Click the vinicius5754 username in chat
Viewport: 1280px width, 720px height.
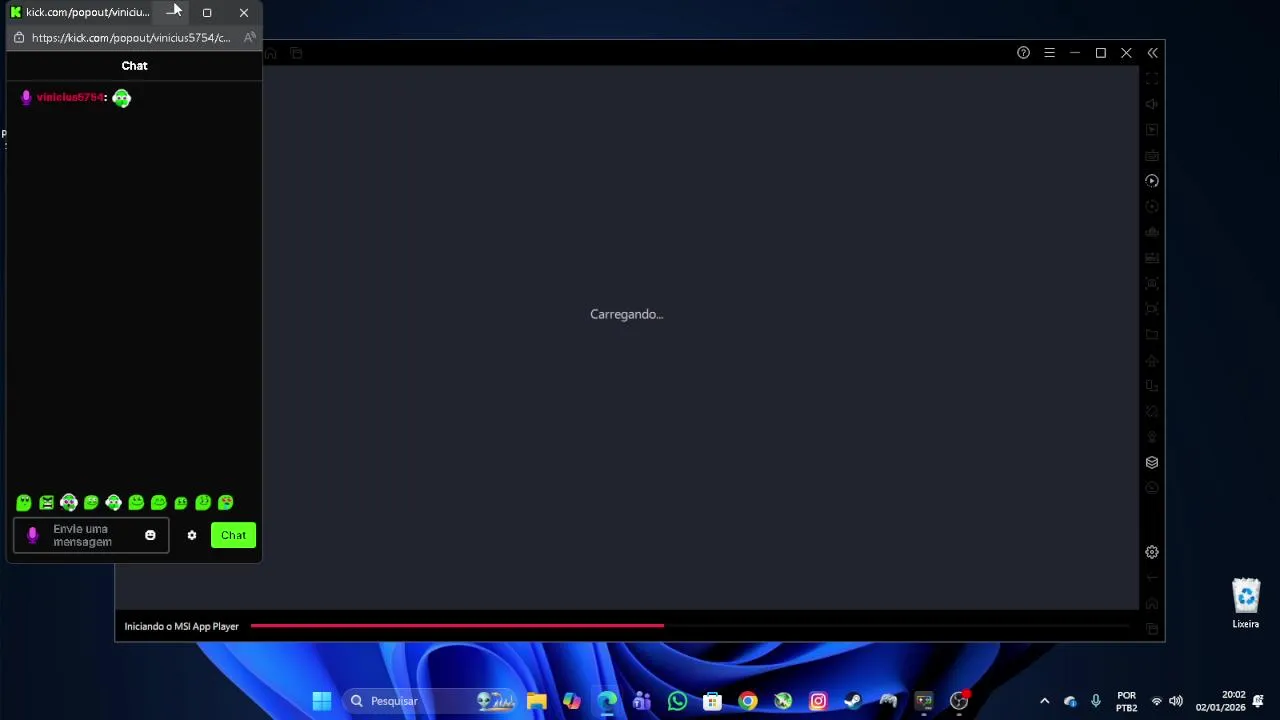click(70, 97)
